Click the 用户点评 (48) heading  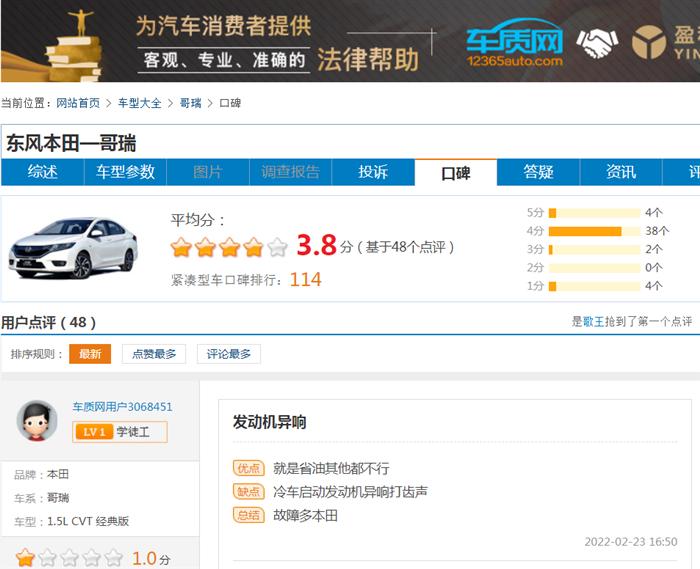(48, 322)
